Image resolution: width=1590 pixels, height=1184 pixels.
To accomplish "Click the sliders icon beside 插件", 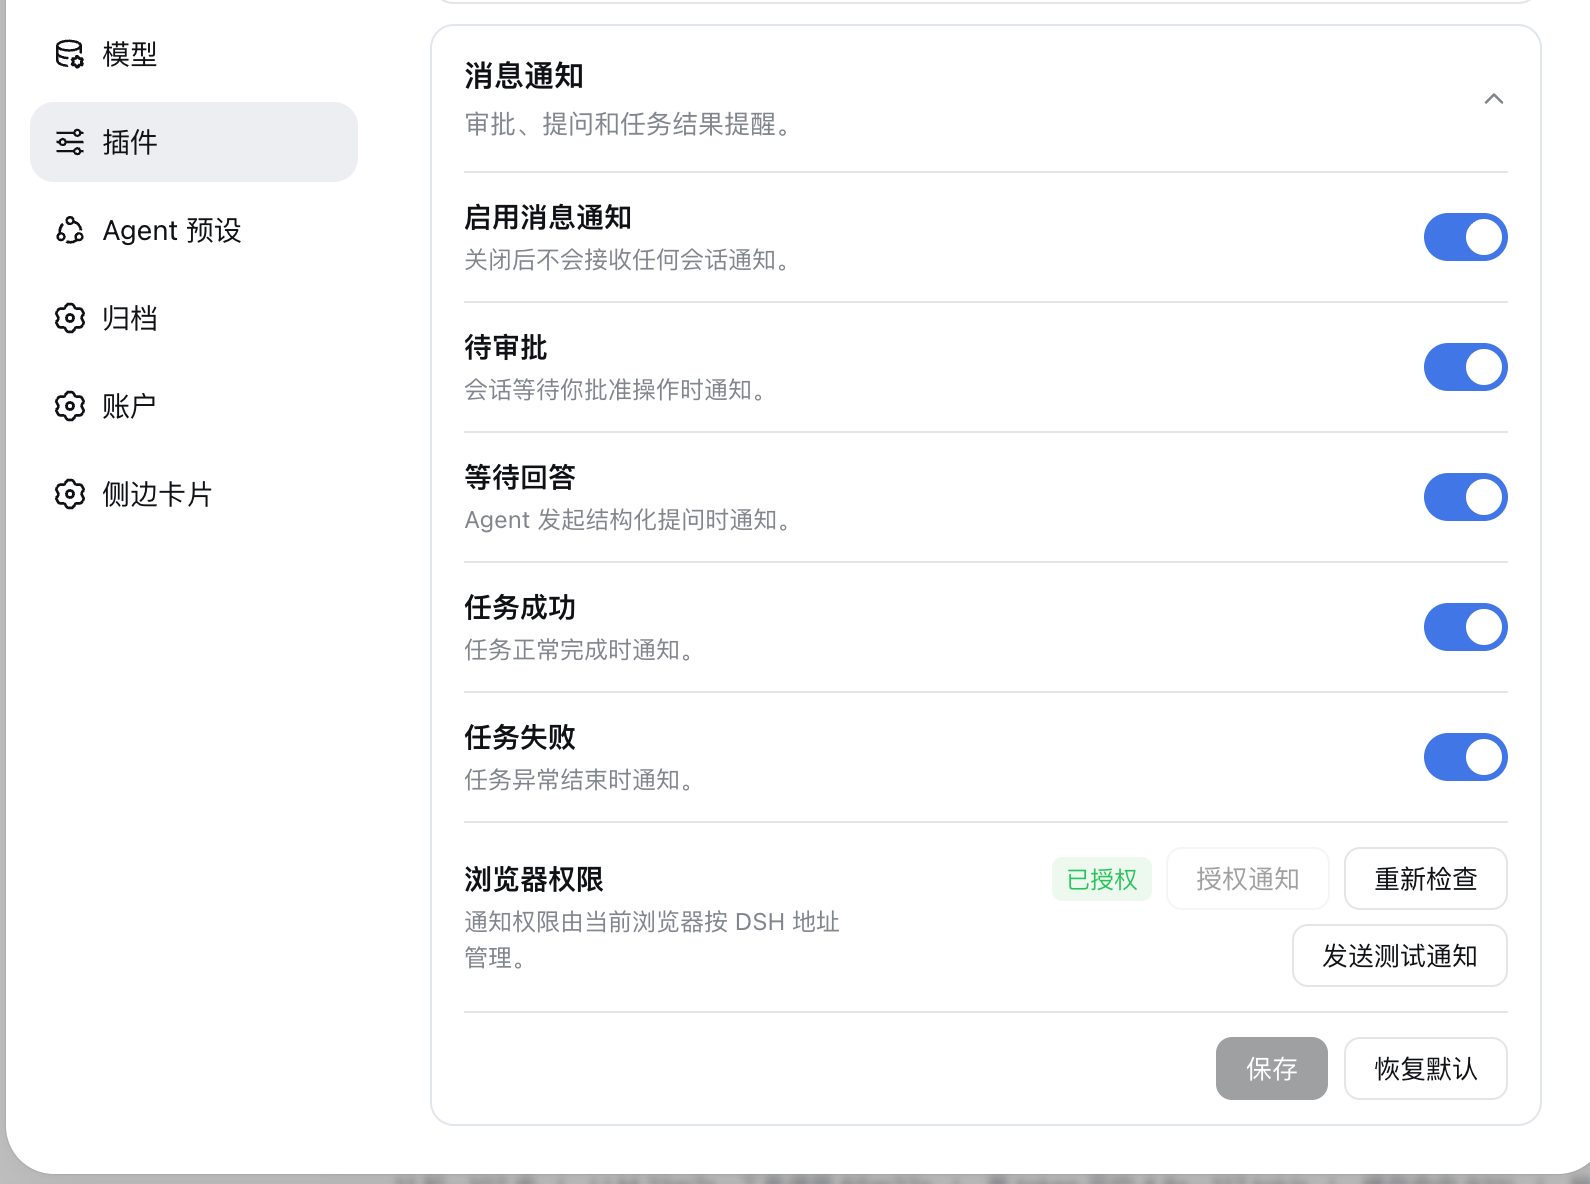I will [x=70, y=142].
